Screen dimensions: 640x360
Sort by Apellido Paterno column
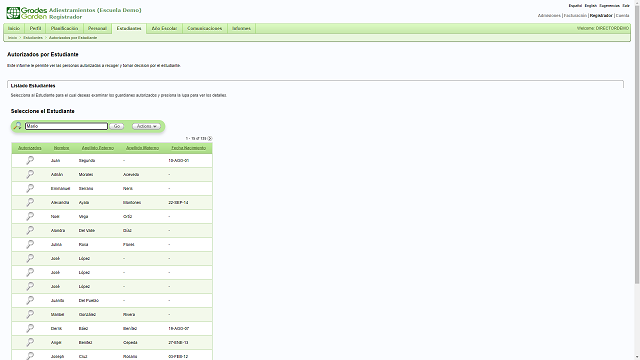[x=98, y=148]
